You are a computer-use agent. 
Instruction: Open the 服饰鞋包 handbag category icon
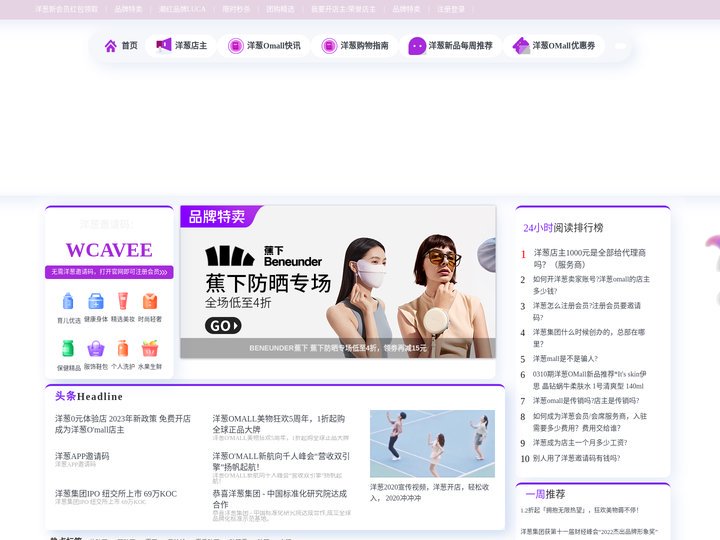[x=96, y=349]
